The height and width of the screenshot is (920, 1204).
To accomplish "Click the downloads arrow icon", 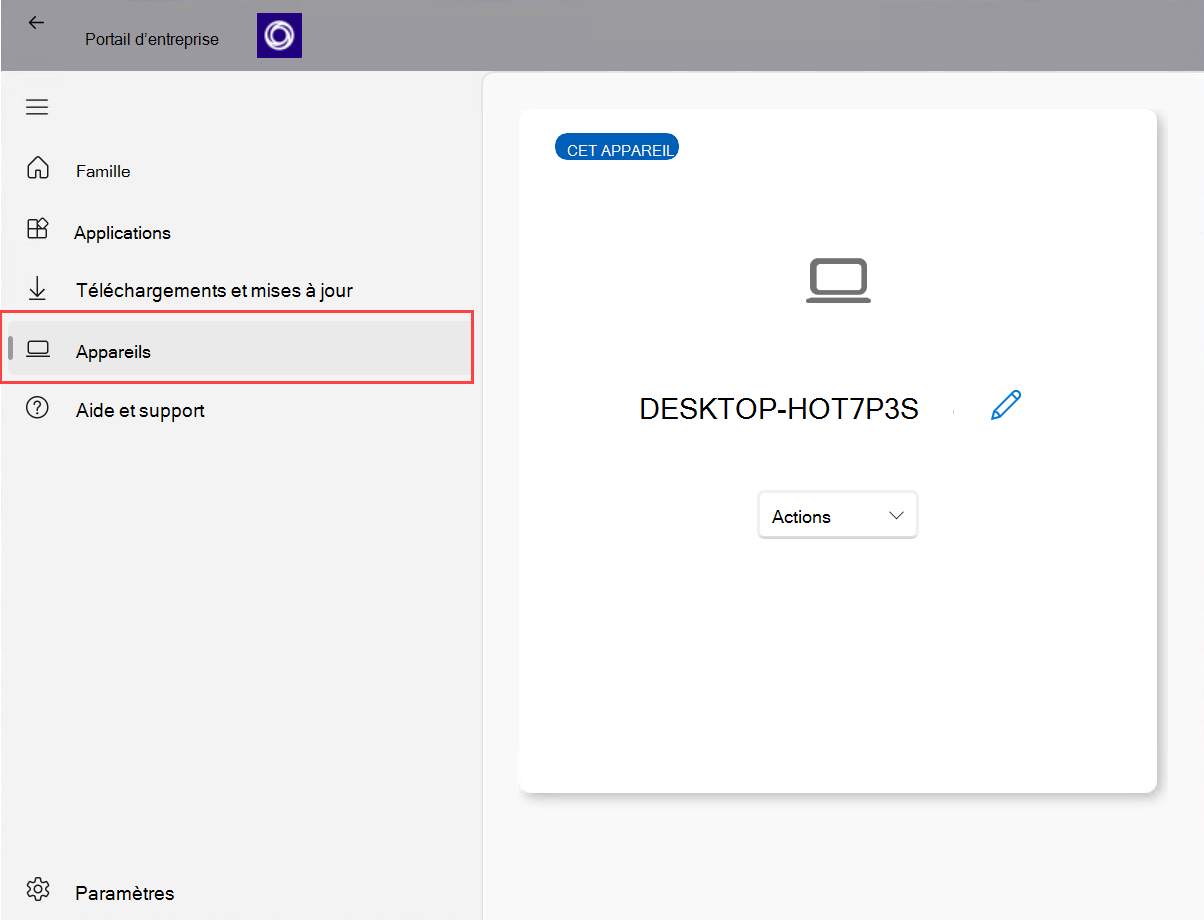I will point(37,289).
